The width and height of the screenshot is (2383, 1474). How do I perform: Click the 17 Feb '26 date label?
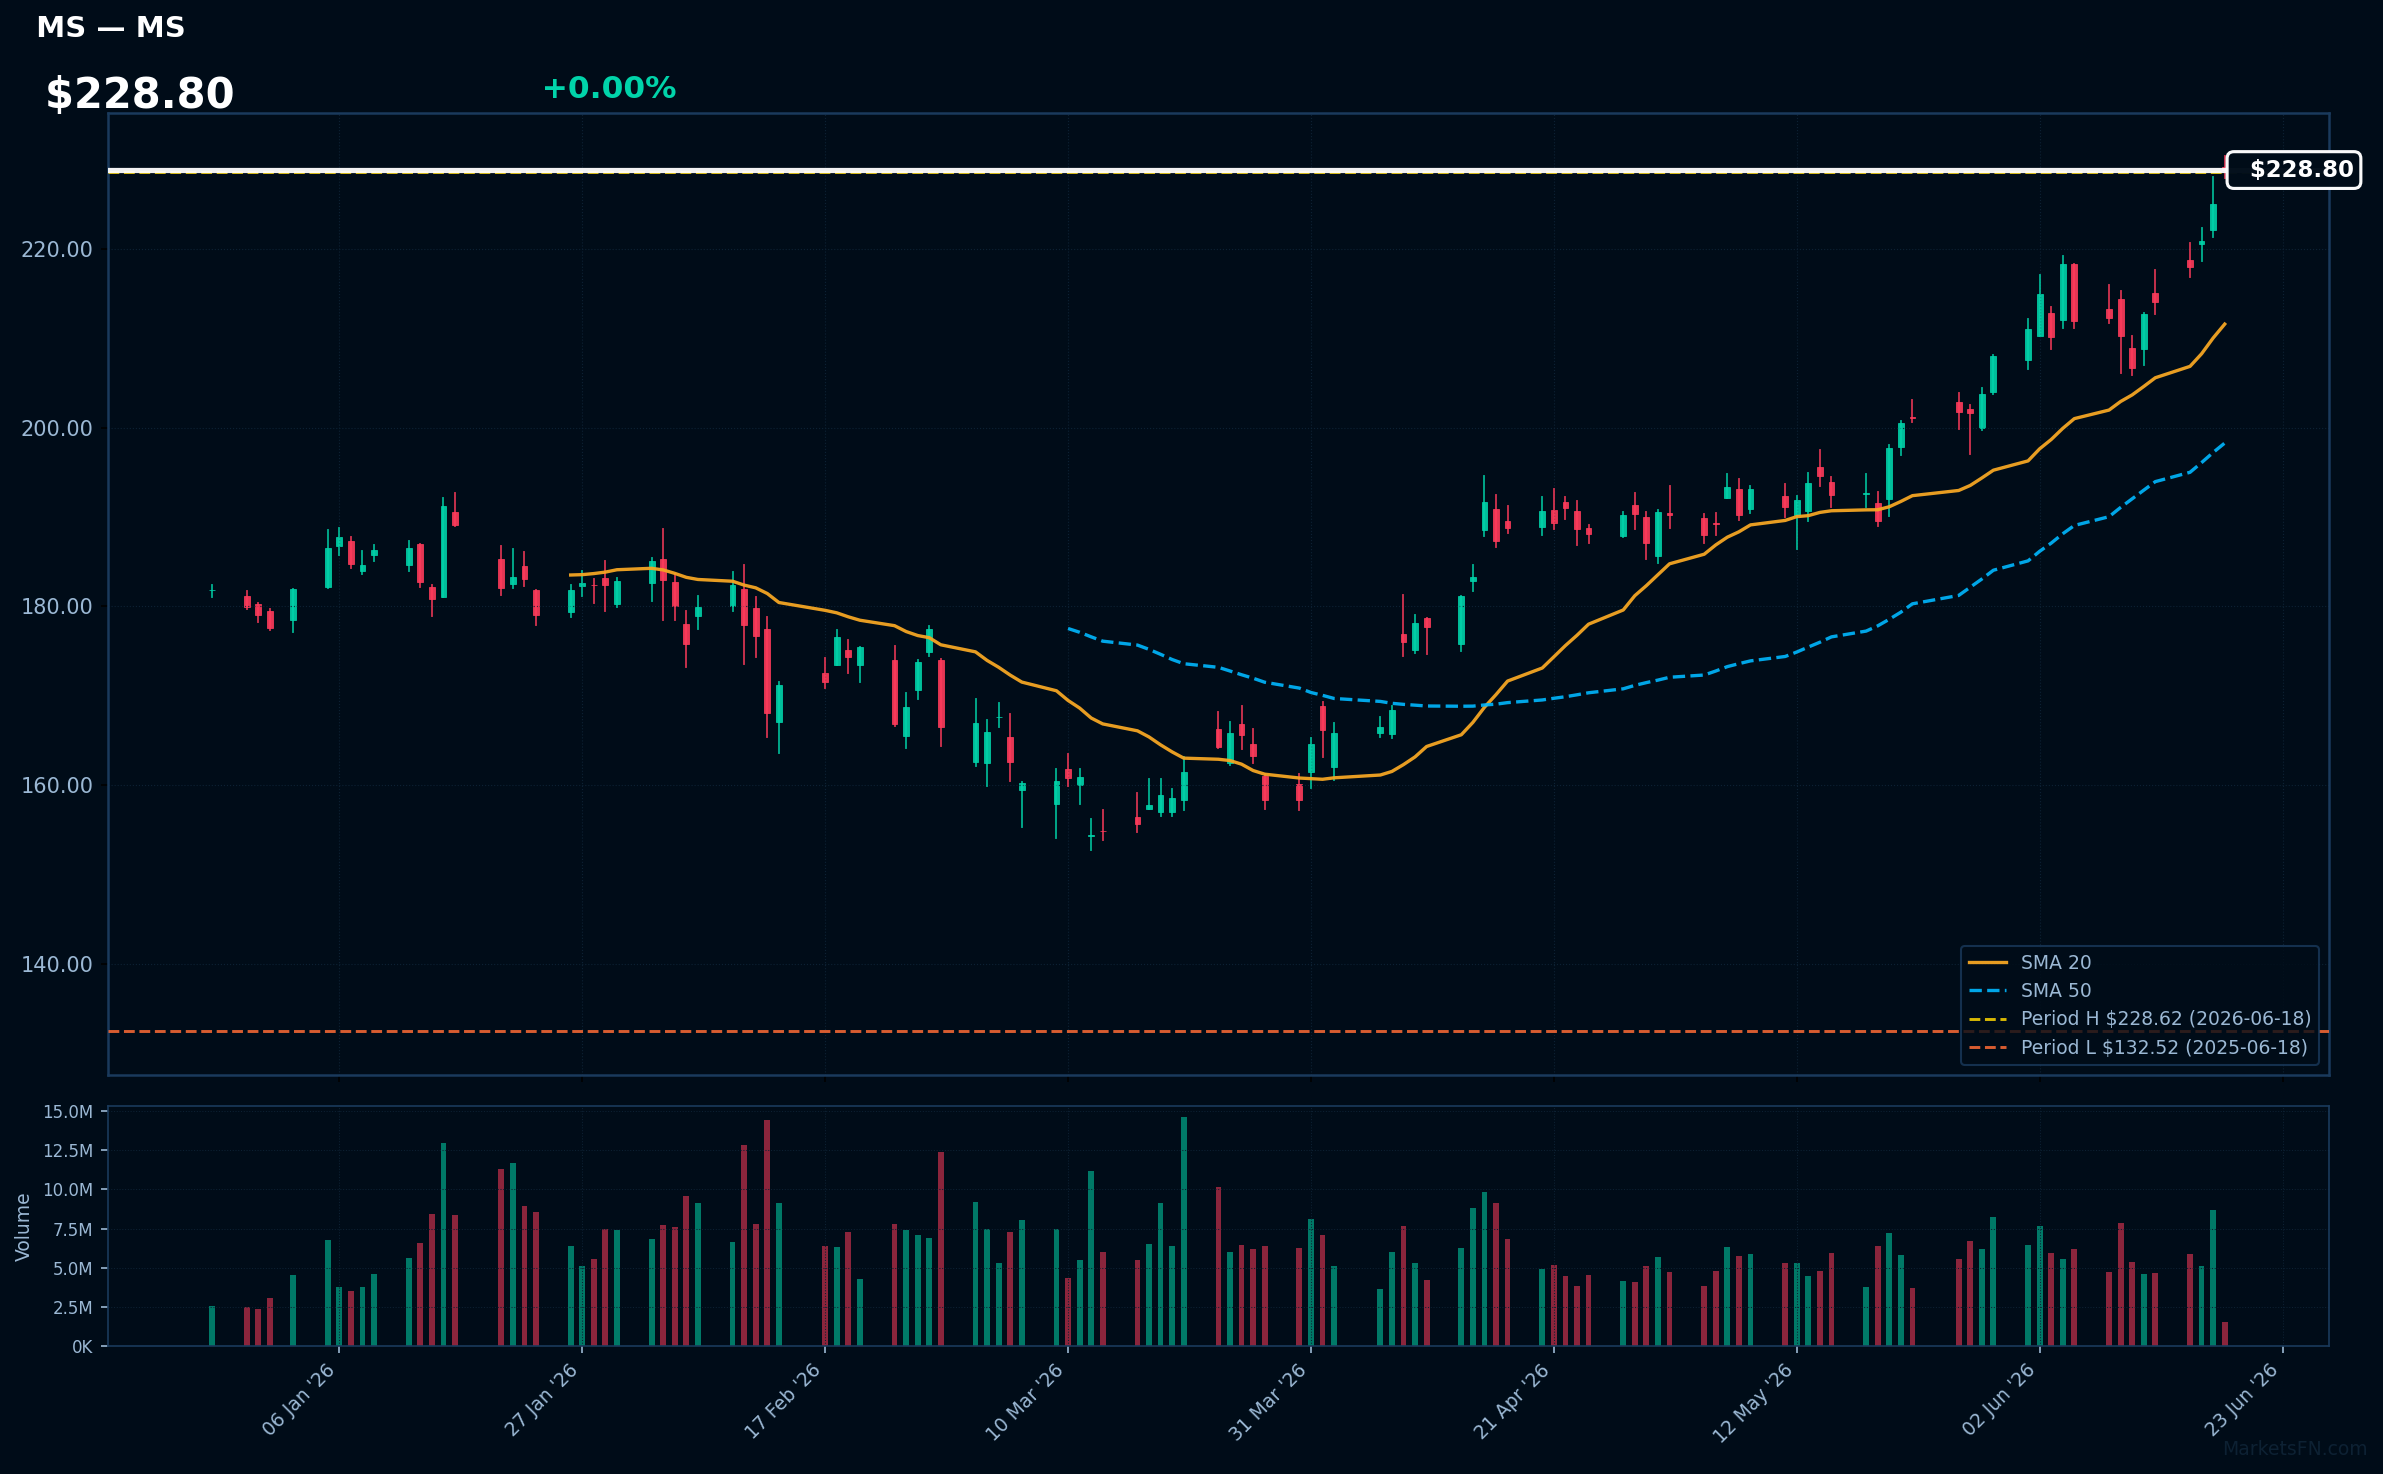coord(782,1401)
